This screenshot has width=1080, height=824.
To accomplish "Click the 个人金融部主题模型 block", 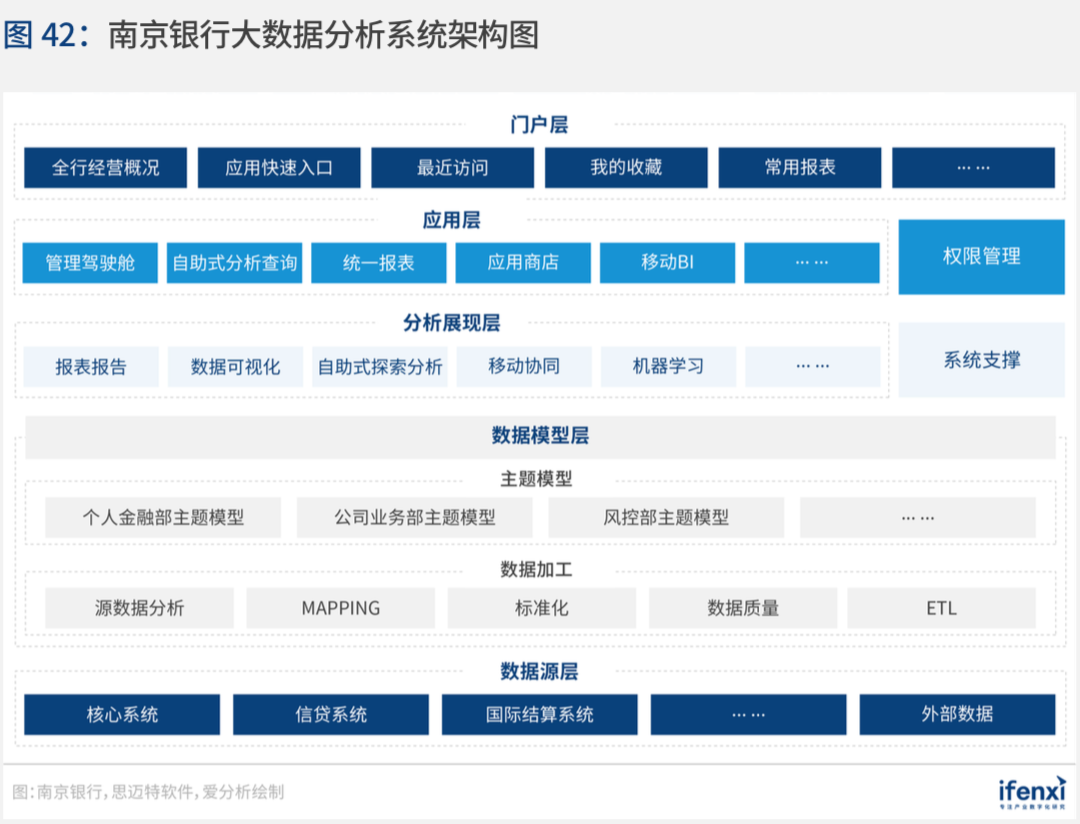I will (163, 517).
